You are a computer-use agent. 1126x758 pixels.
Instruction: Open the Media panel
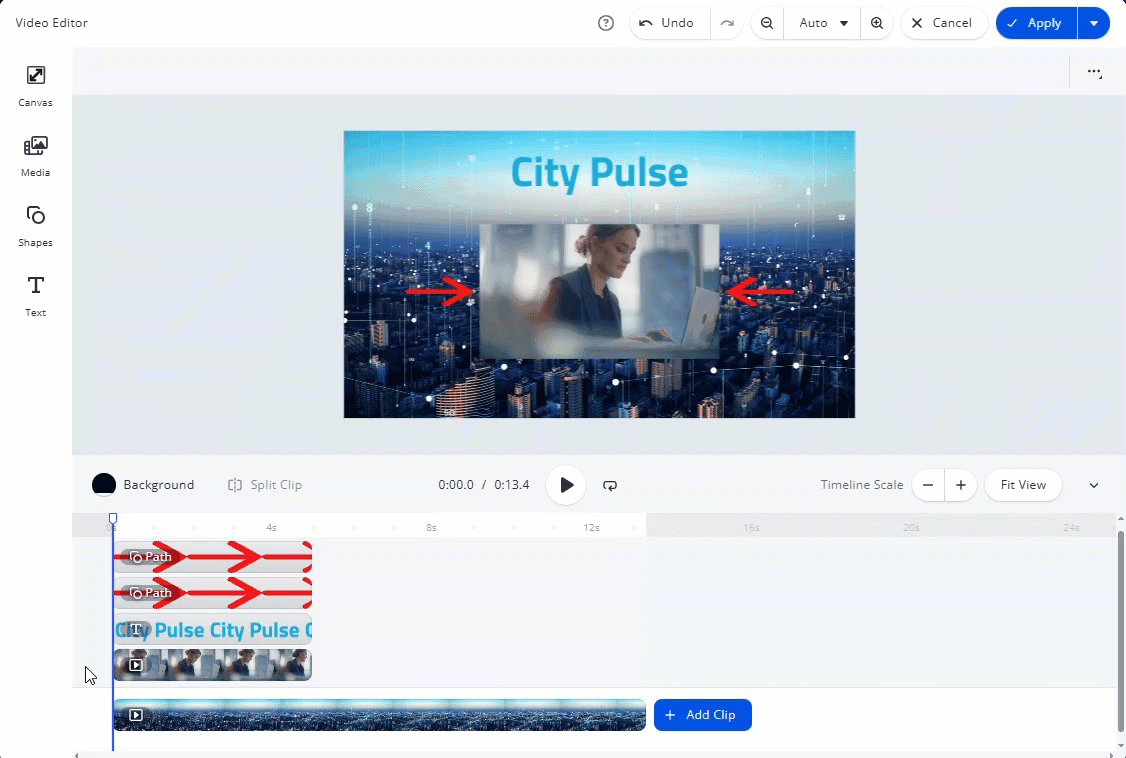(35, 156)
